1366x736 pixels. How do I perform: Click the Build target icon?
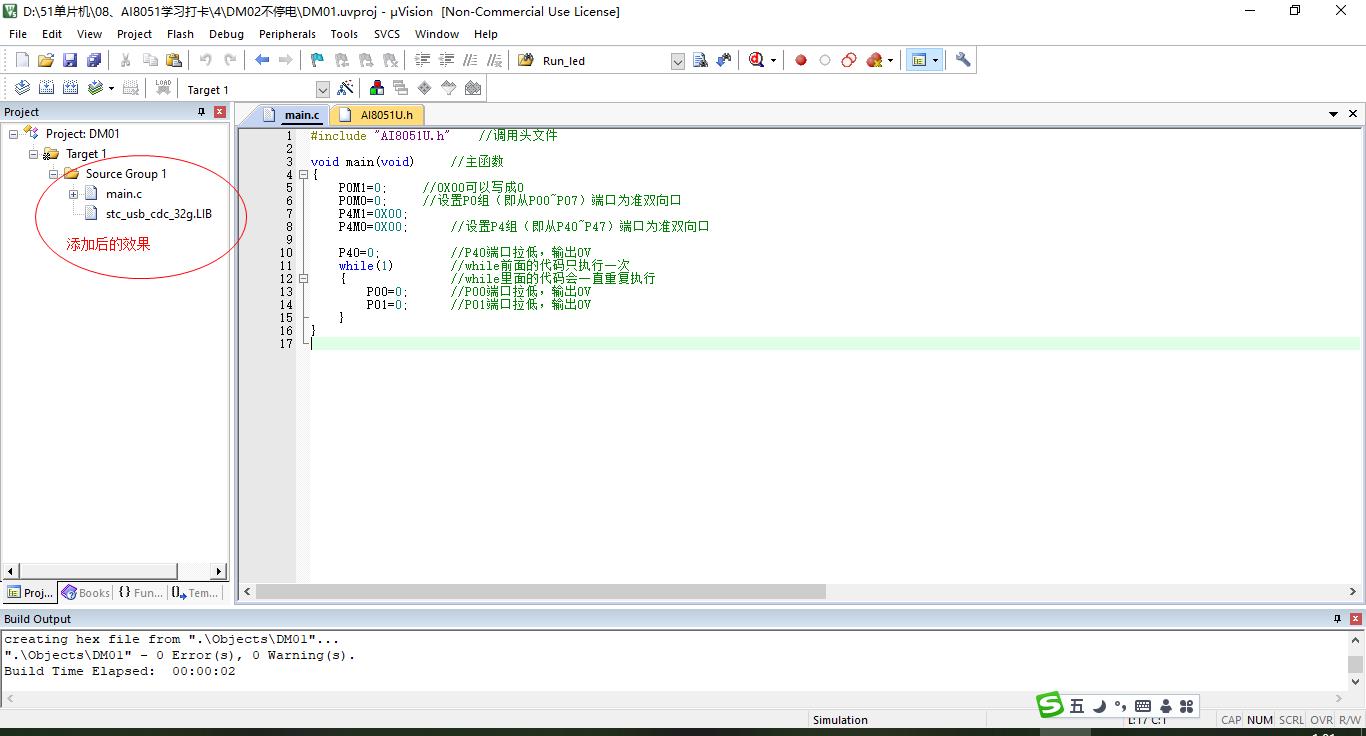[46, 88]
